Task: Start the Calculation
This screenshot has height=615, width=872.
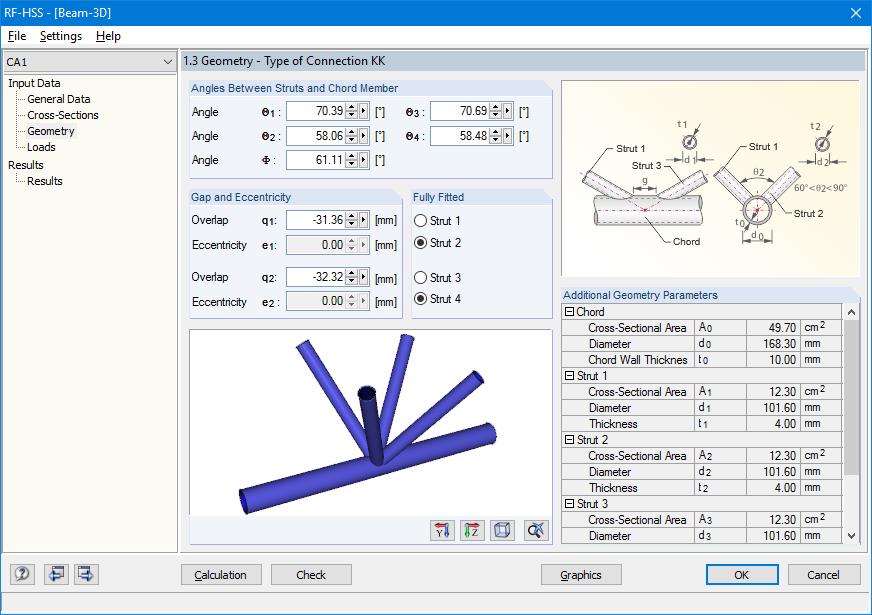Action: (x=221, y=574)
